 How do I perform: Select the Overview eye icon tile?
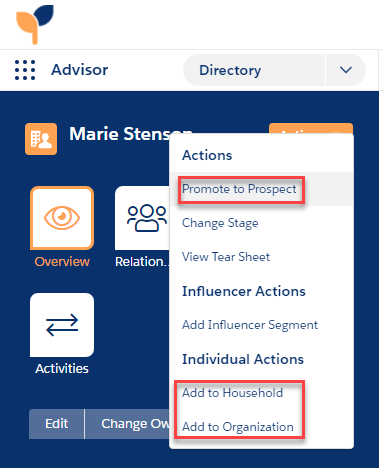(62, 218)
